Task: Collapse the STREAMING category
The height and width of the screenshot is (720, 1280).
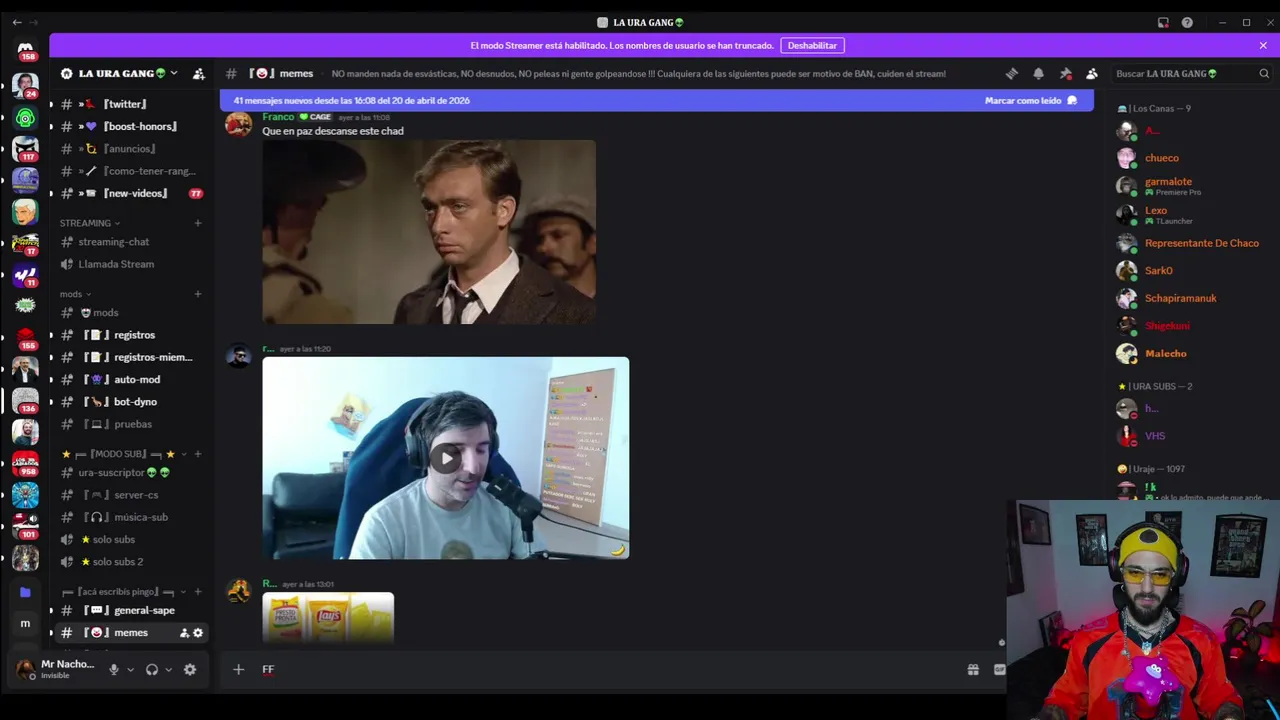Action: [x=90, y=223]
